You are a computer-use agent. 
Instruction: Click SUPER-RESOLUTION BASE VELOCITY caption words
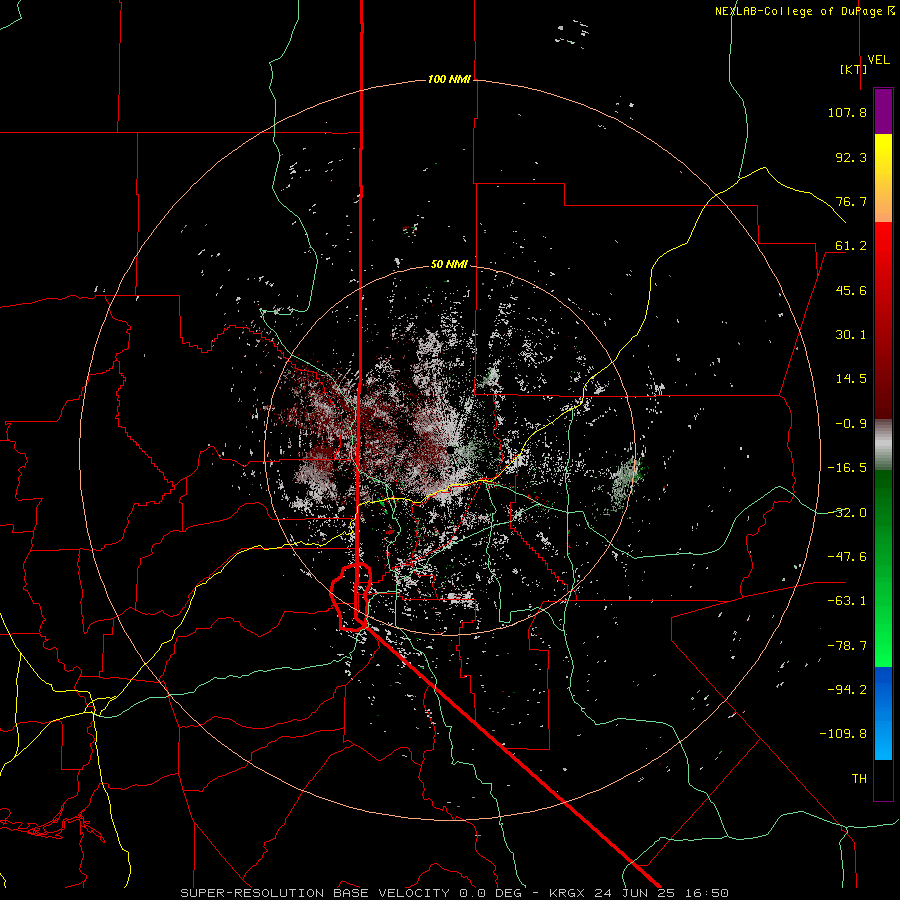click(315, 893)
